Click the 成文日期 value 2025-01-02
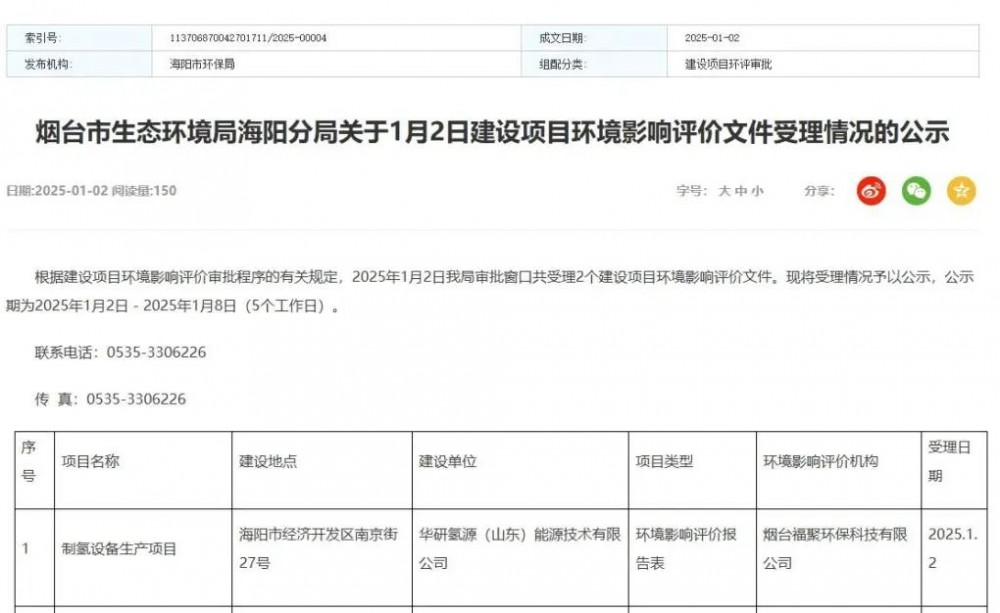 click(712, 38)
